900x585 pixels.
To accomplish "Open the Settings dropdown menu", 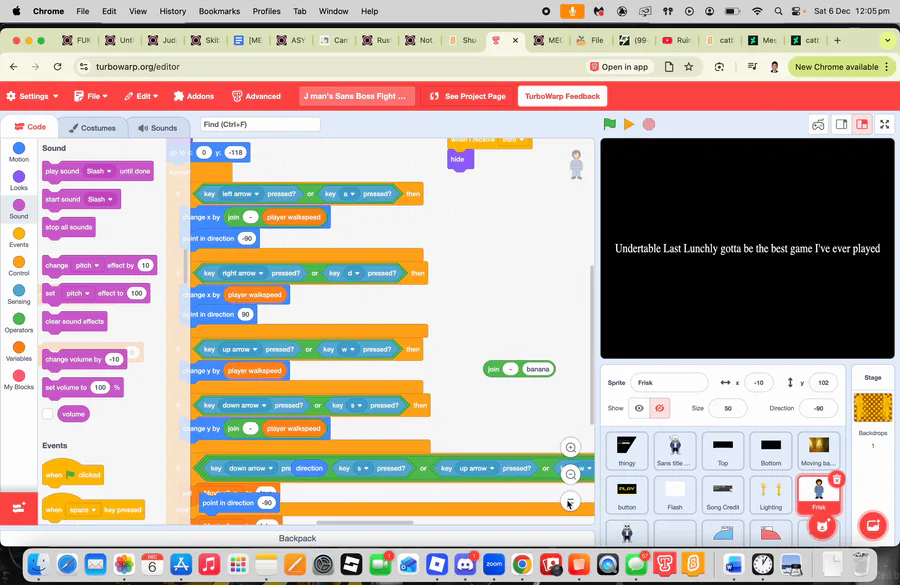I will (x=32, y=96).
